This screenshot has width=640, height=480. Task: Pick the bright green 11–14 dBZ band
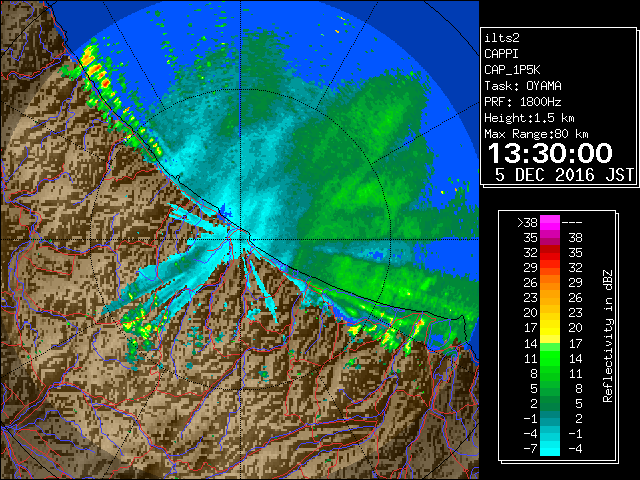click(x=550, y=358)
